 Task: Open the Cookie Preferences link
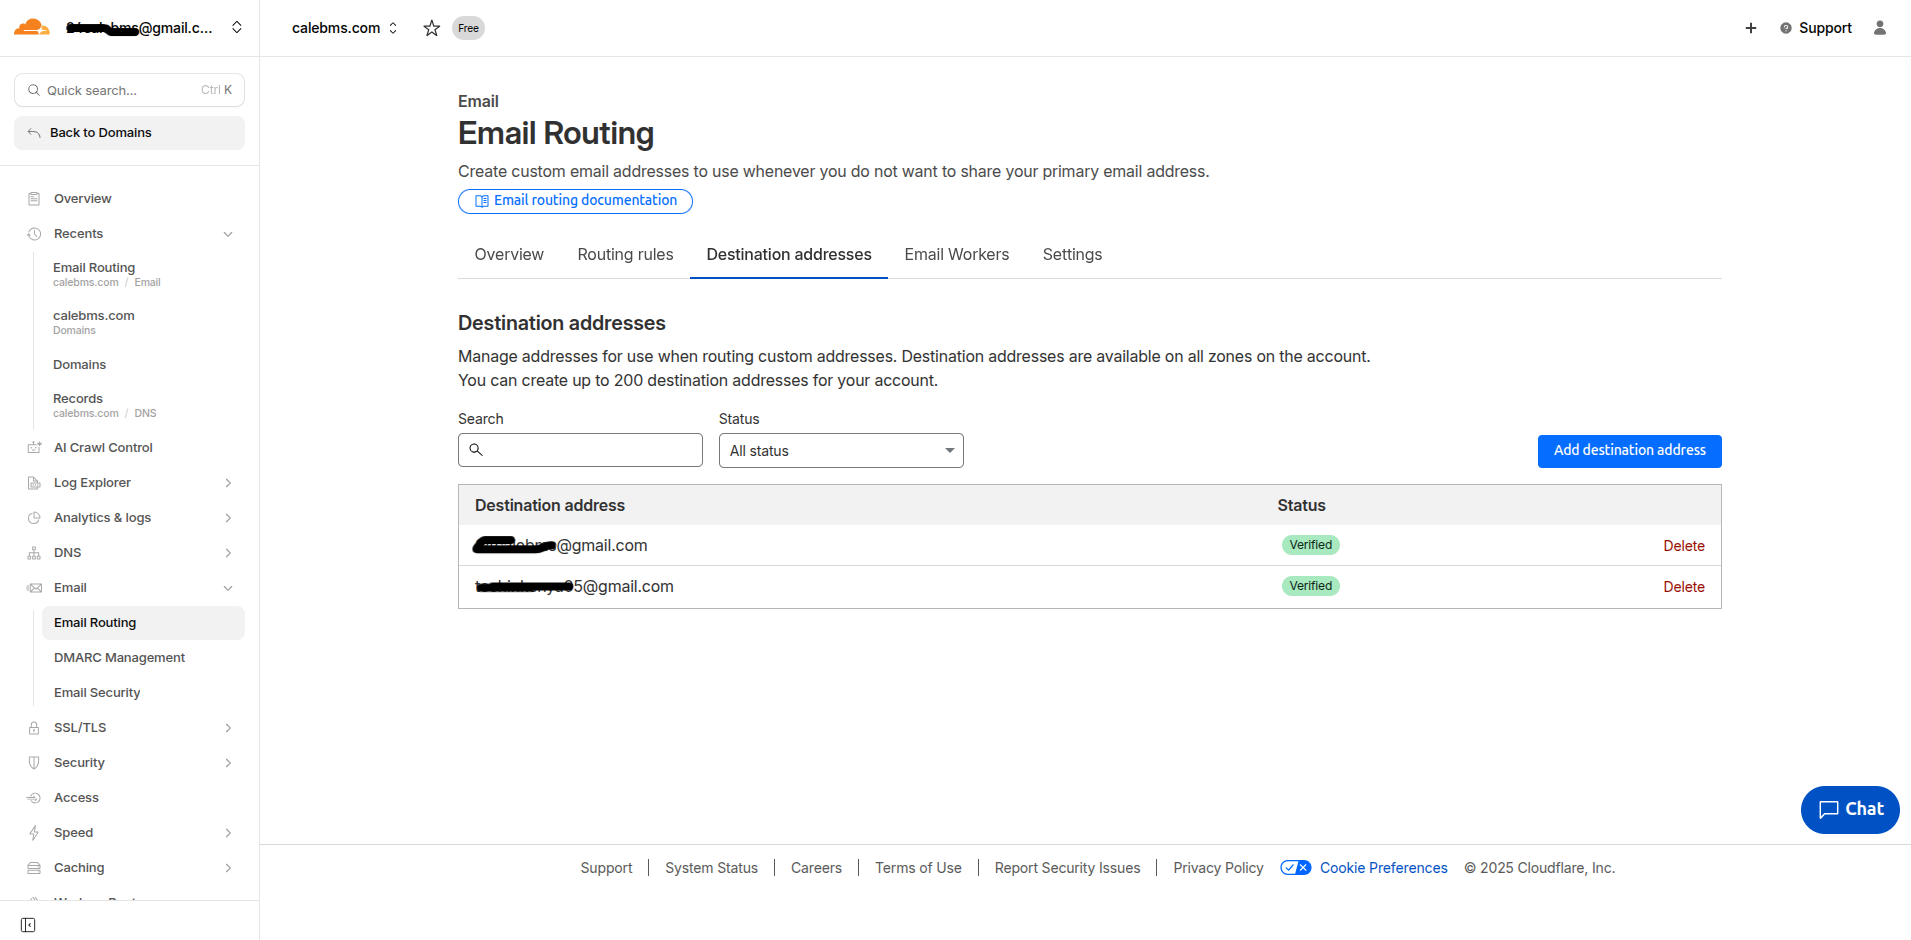tap(1384, 868)
